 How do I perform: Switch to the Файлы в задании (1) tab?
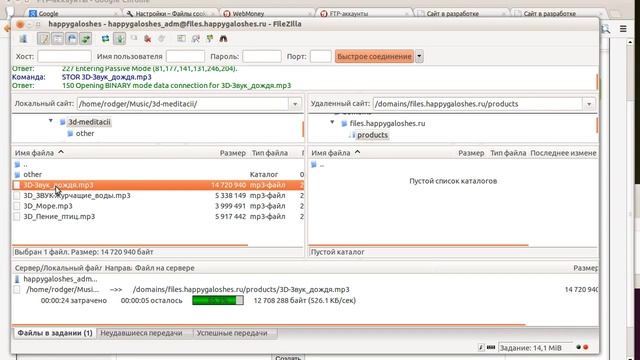point(55,333)
